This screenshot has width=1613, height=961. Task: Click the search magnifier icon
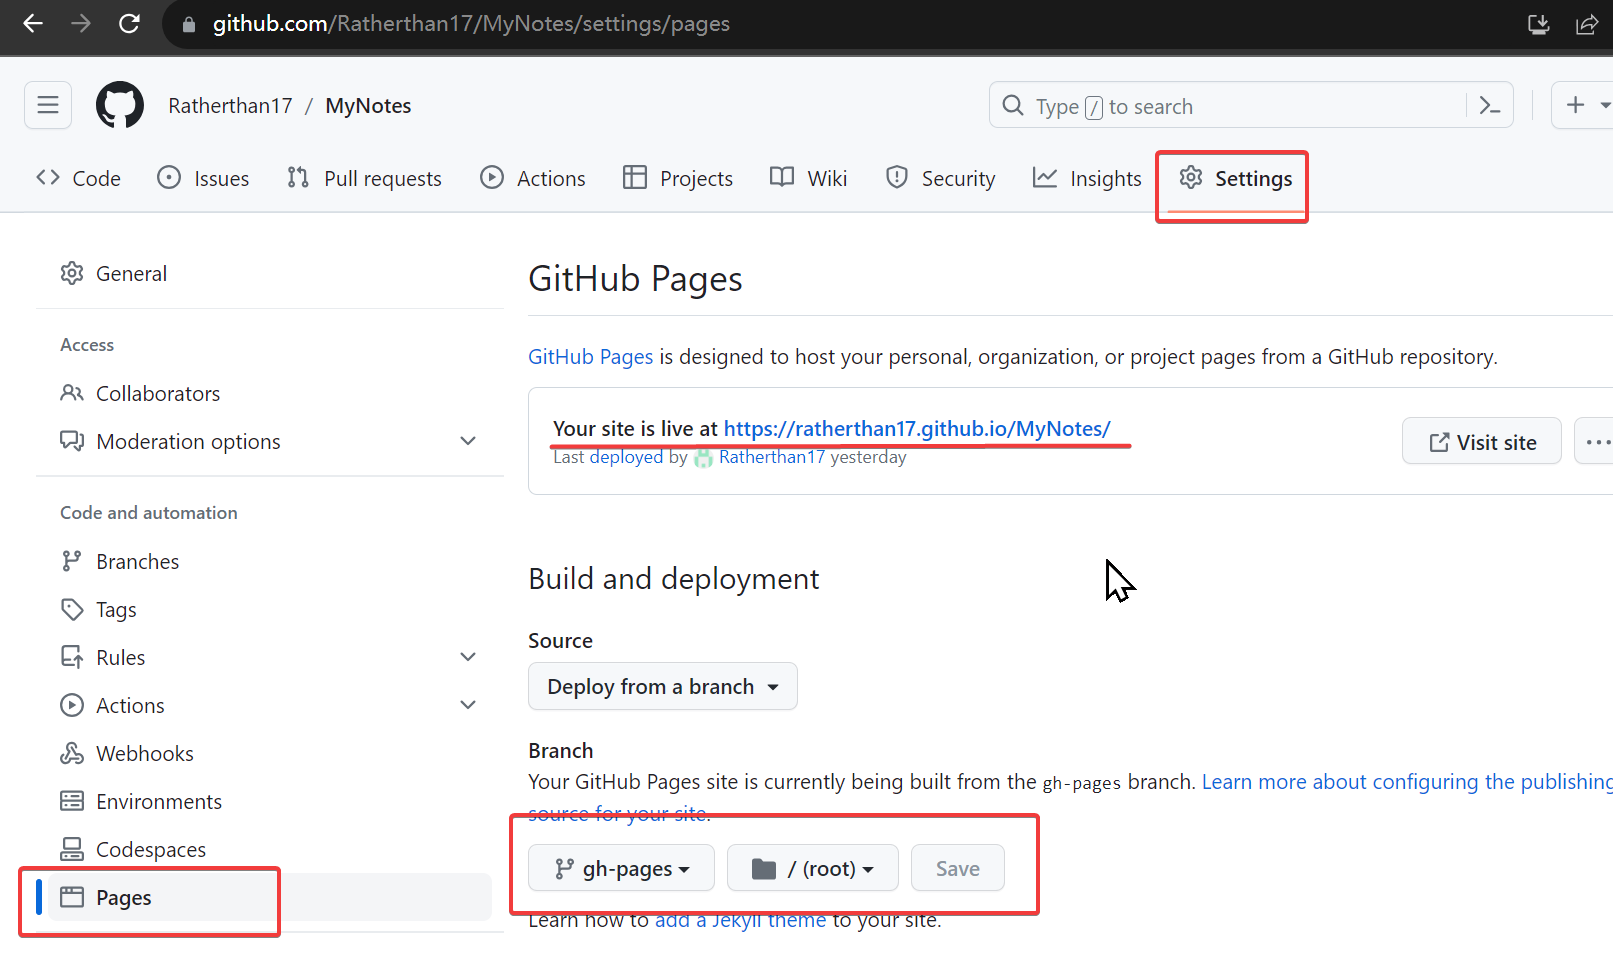1013,105
